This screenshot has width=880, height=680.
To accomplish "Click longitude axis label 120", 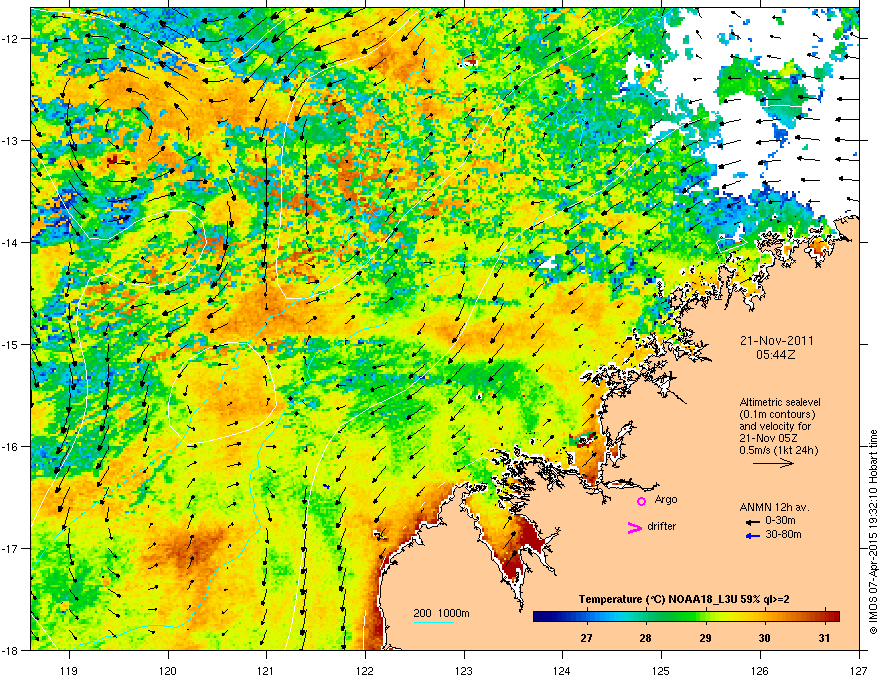I will click(168, 670).
